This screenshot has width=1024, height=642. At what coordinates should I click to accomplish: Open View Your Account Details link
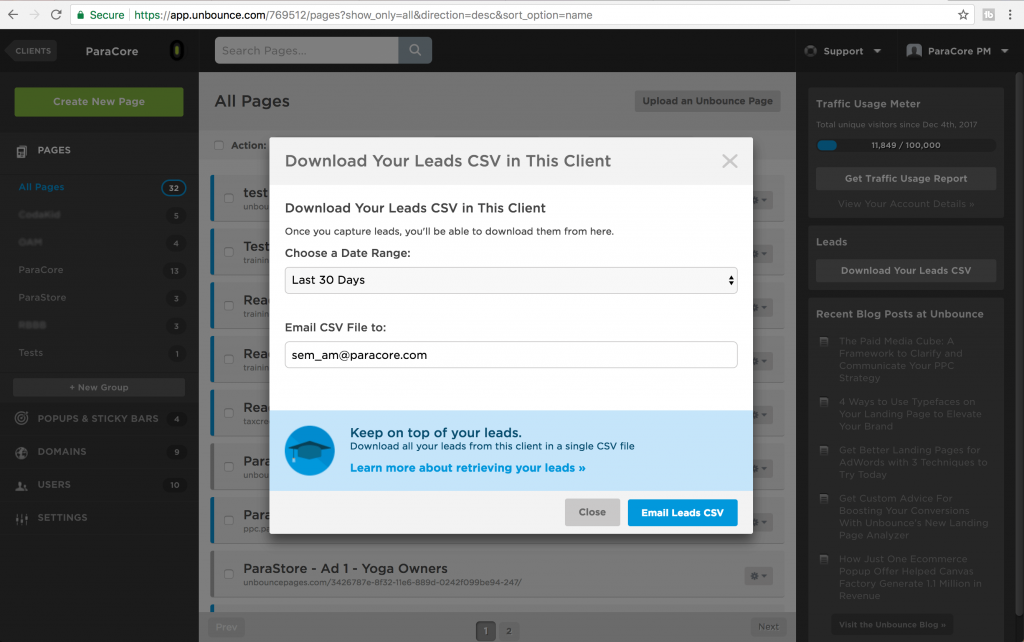pos(906,204)
